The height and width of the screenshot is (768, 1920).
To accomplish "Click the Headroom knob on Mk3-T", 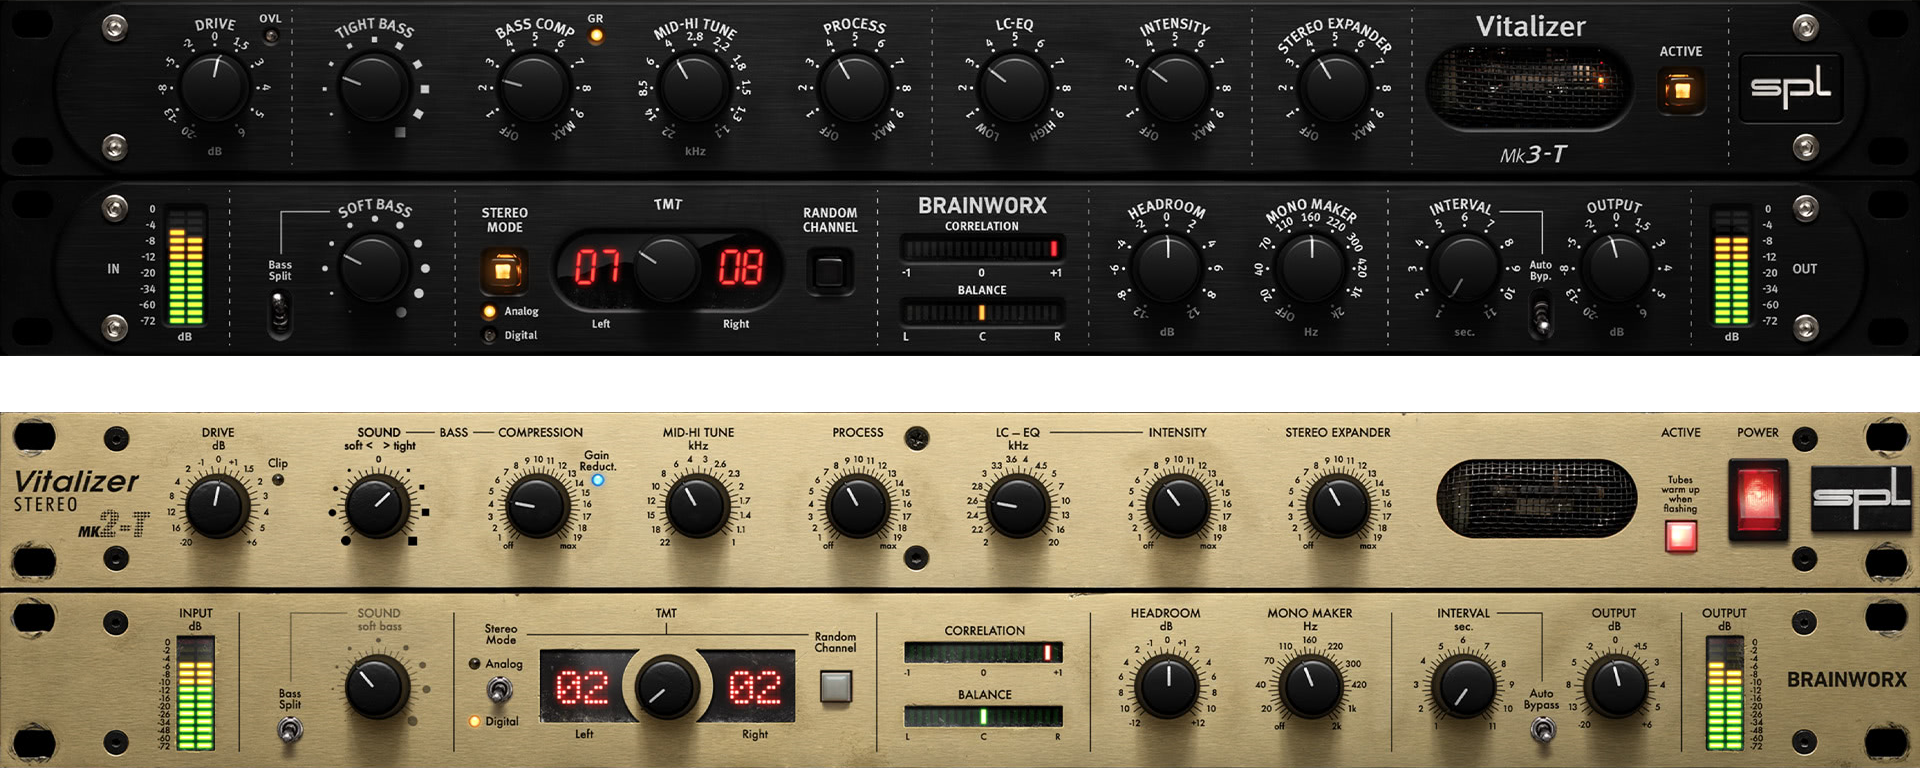I will (1166, 268).
